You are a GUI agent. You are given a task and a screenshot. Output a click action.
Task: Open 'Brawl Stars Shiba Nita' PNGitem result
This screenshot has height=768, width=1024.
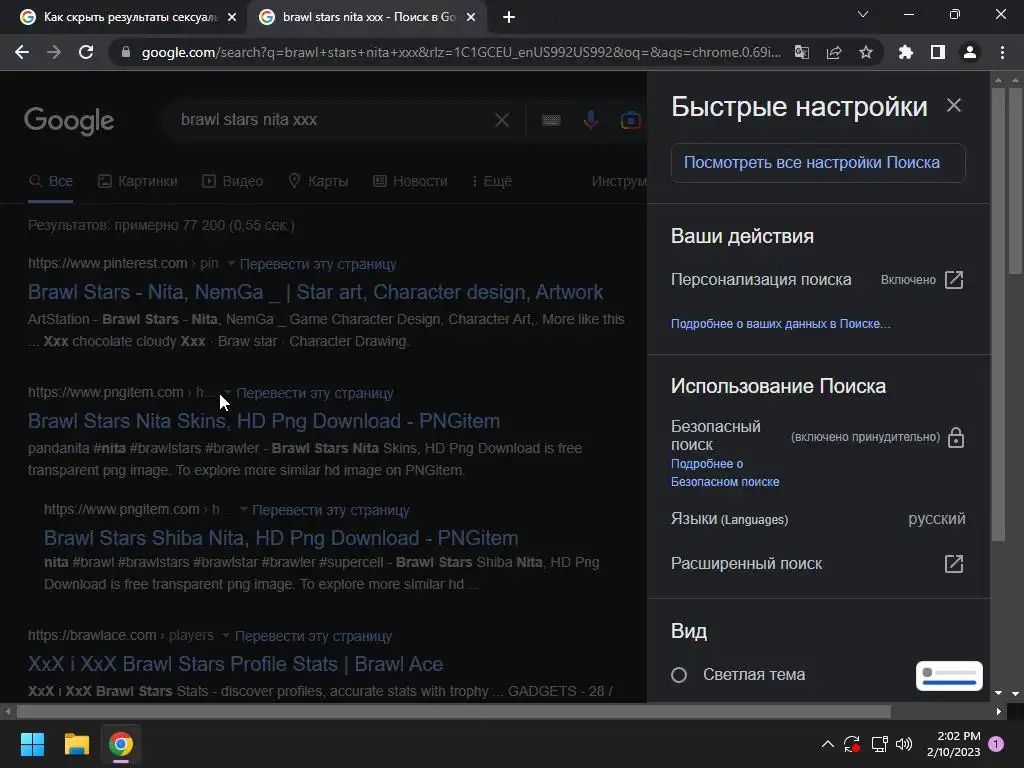point(281,538)
